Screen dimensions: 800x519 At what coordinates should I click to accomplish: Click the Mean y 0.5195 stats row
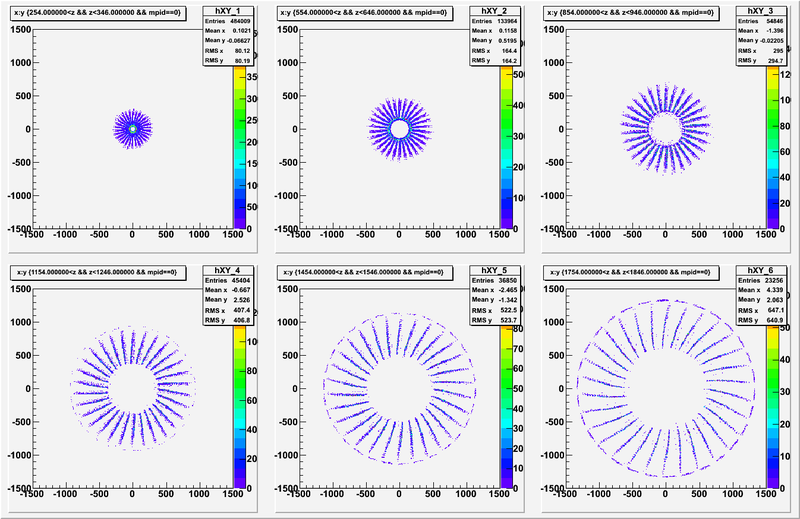[x=494, y=40]
